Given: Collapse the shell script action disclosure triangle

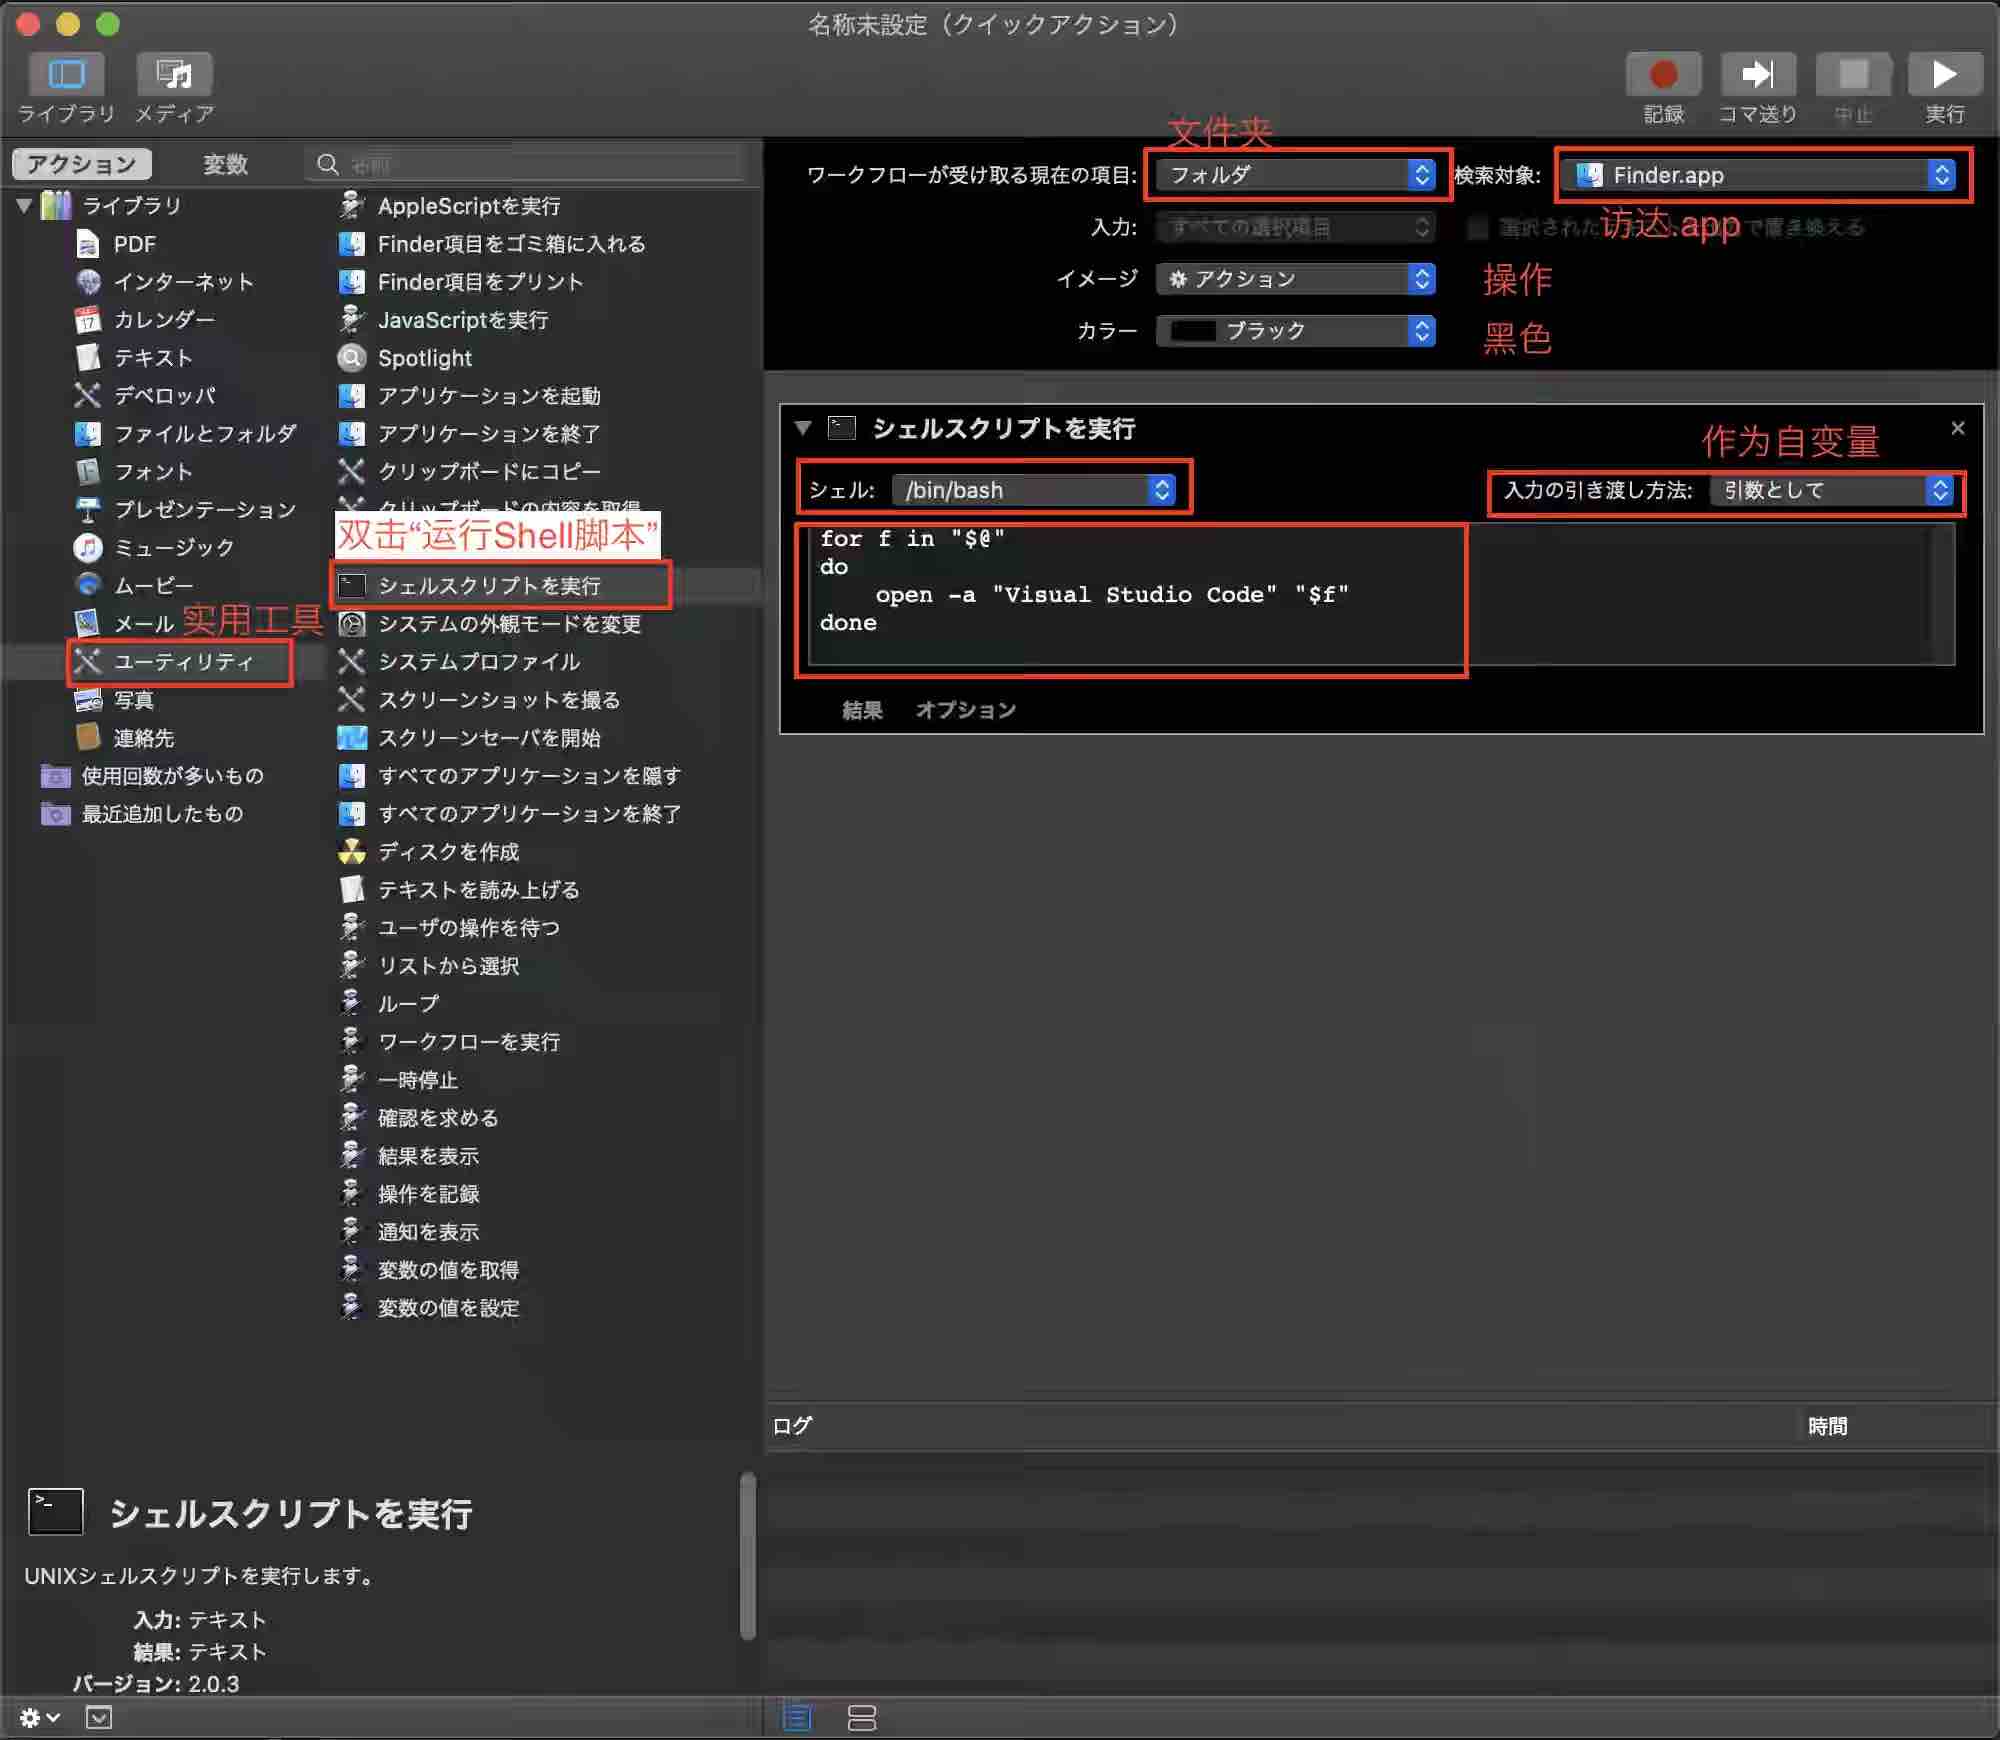Looking at the screenshot, I should tap(802, 428).
